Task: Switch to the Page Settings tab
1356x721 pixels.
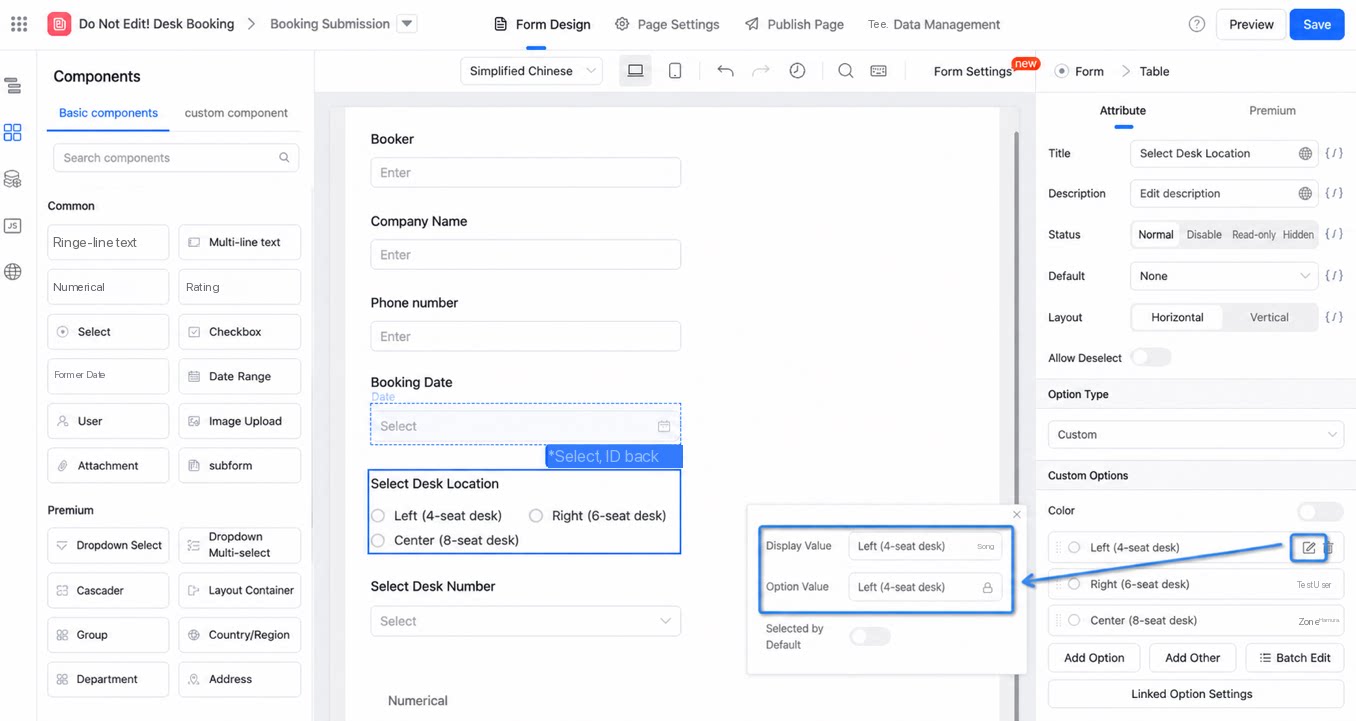Action: (667, 24)
